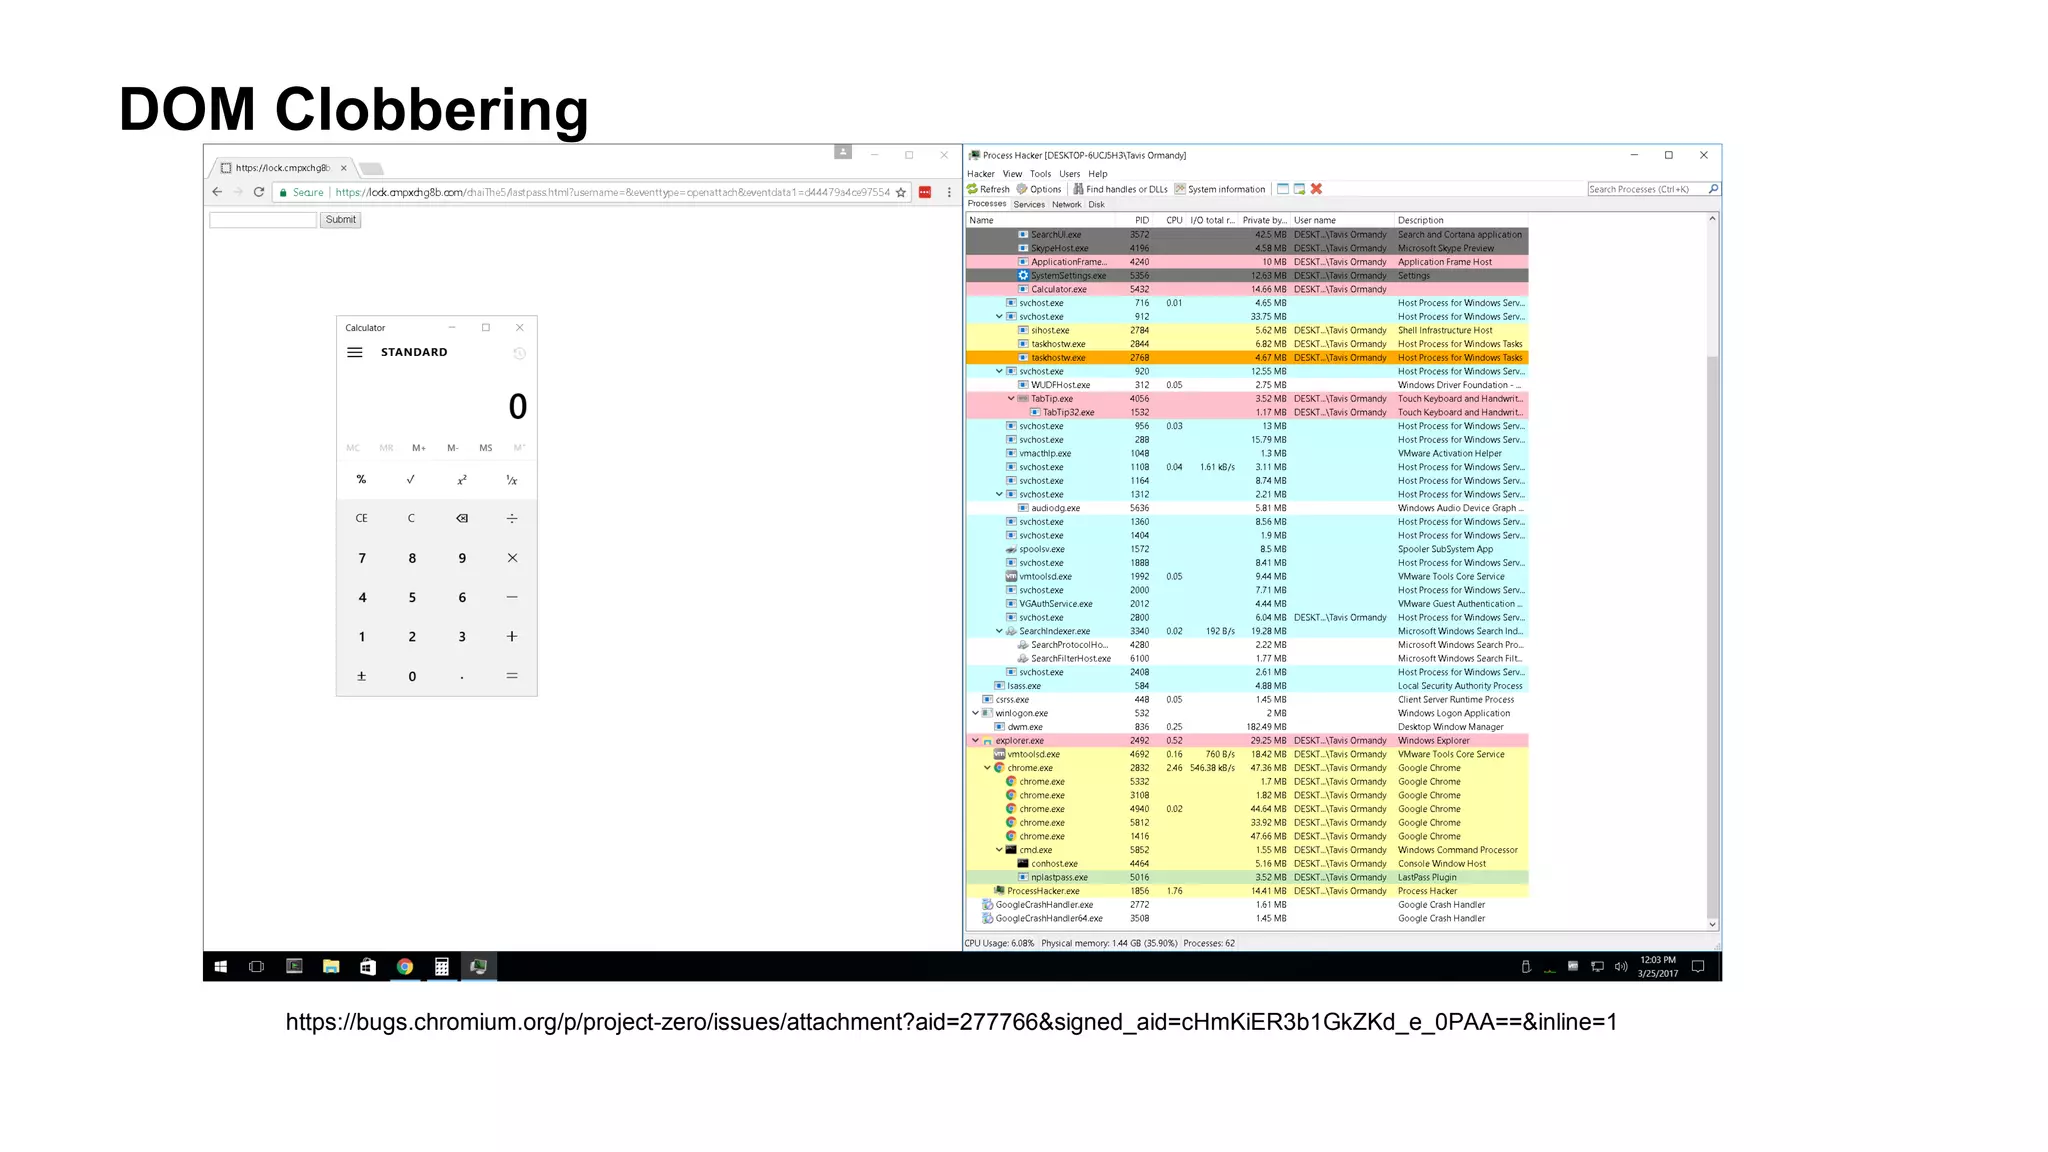Click the MS memory store button
Screen dimensions: 2048x1152
[x=486, y=448]
